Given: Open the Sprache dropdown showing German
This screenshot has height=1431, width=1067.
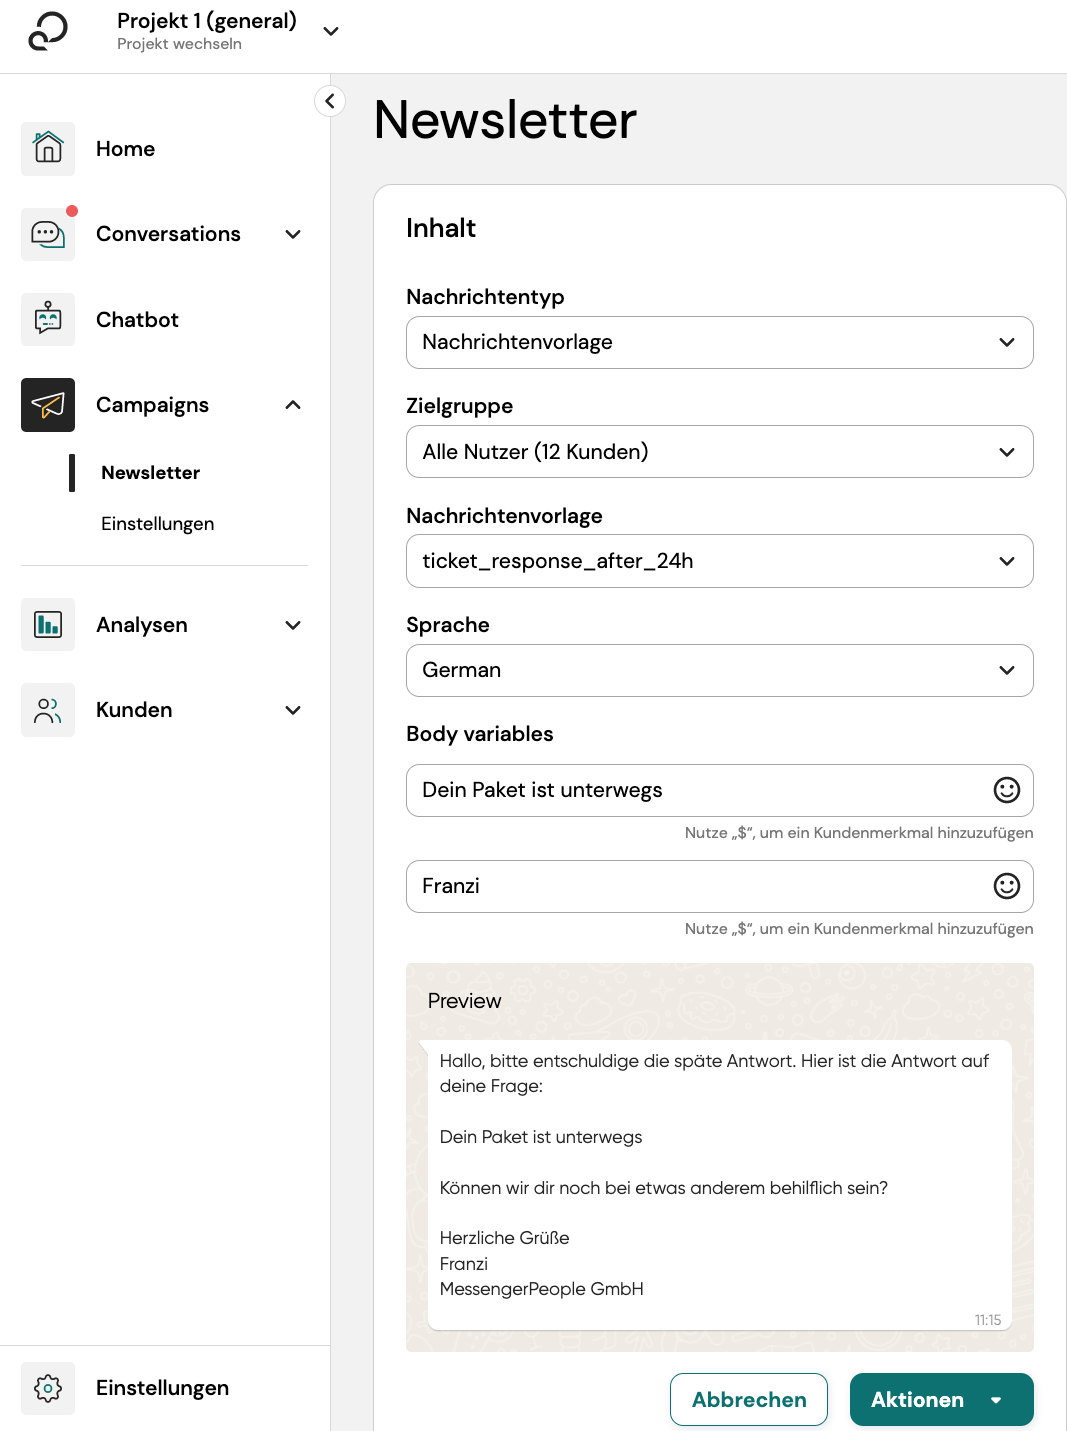Looking at the screenshot, I should [1007, 670].
